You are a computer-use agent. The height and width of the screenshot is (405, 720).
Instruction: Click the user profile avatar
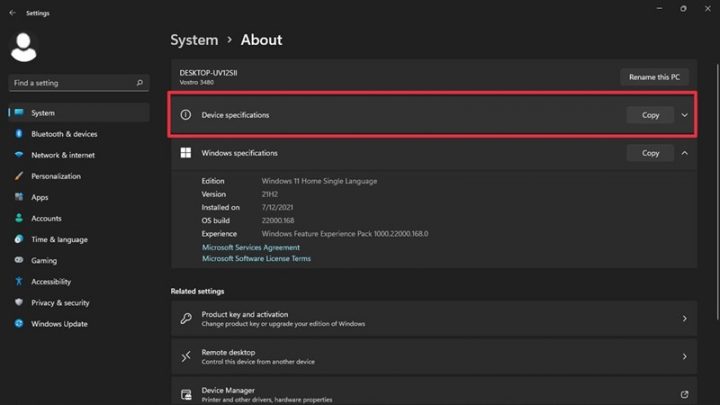23,47
